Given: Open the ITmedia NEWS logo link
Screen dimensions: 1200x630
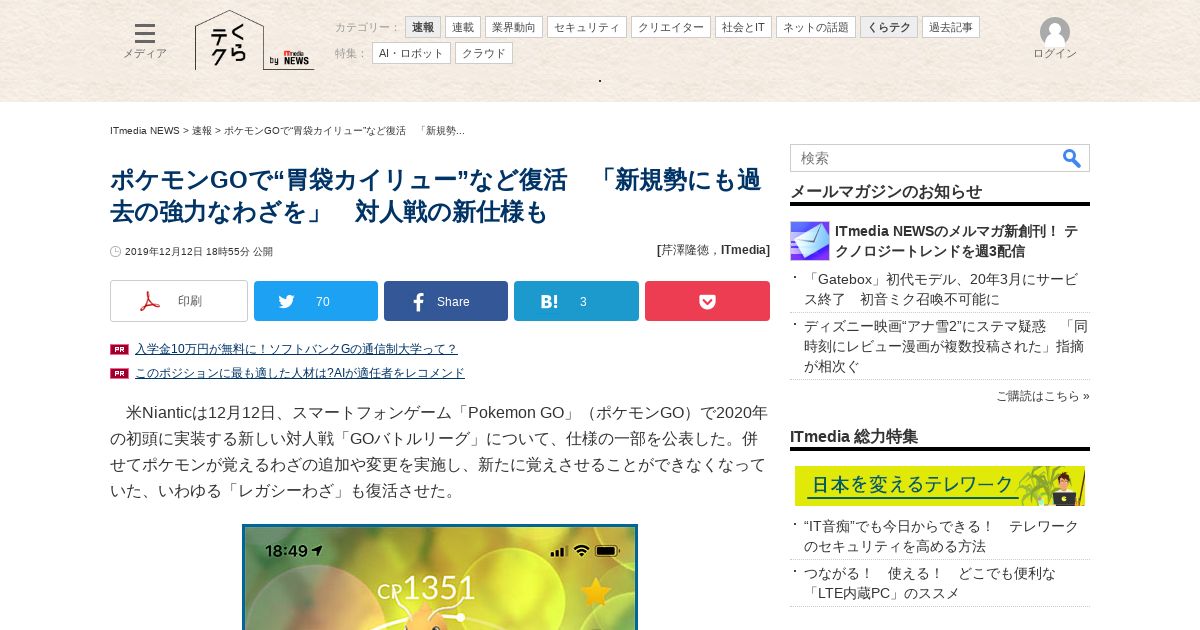Looking at the screenshot, I should [291, 59].
